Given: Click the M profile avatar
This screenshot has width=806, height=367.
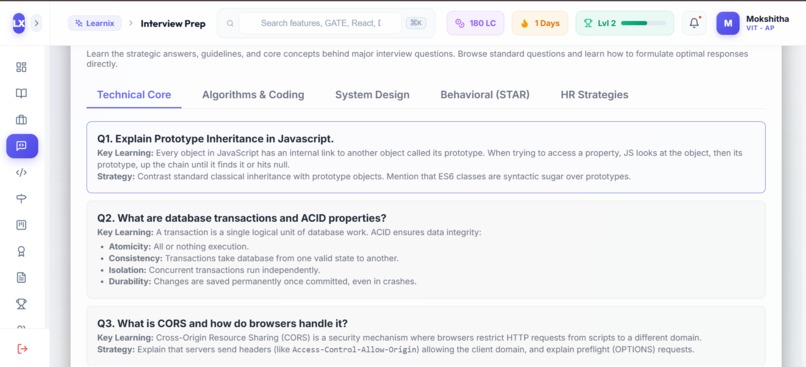Looking at the screenshot, I should (728, 23).
